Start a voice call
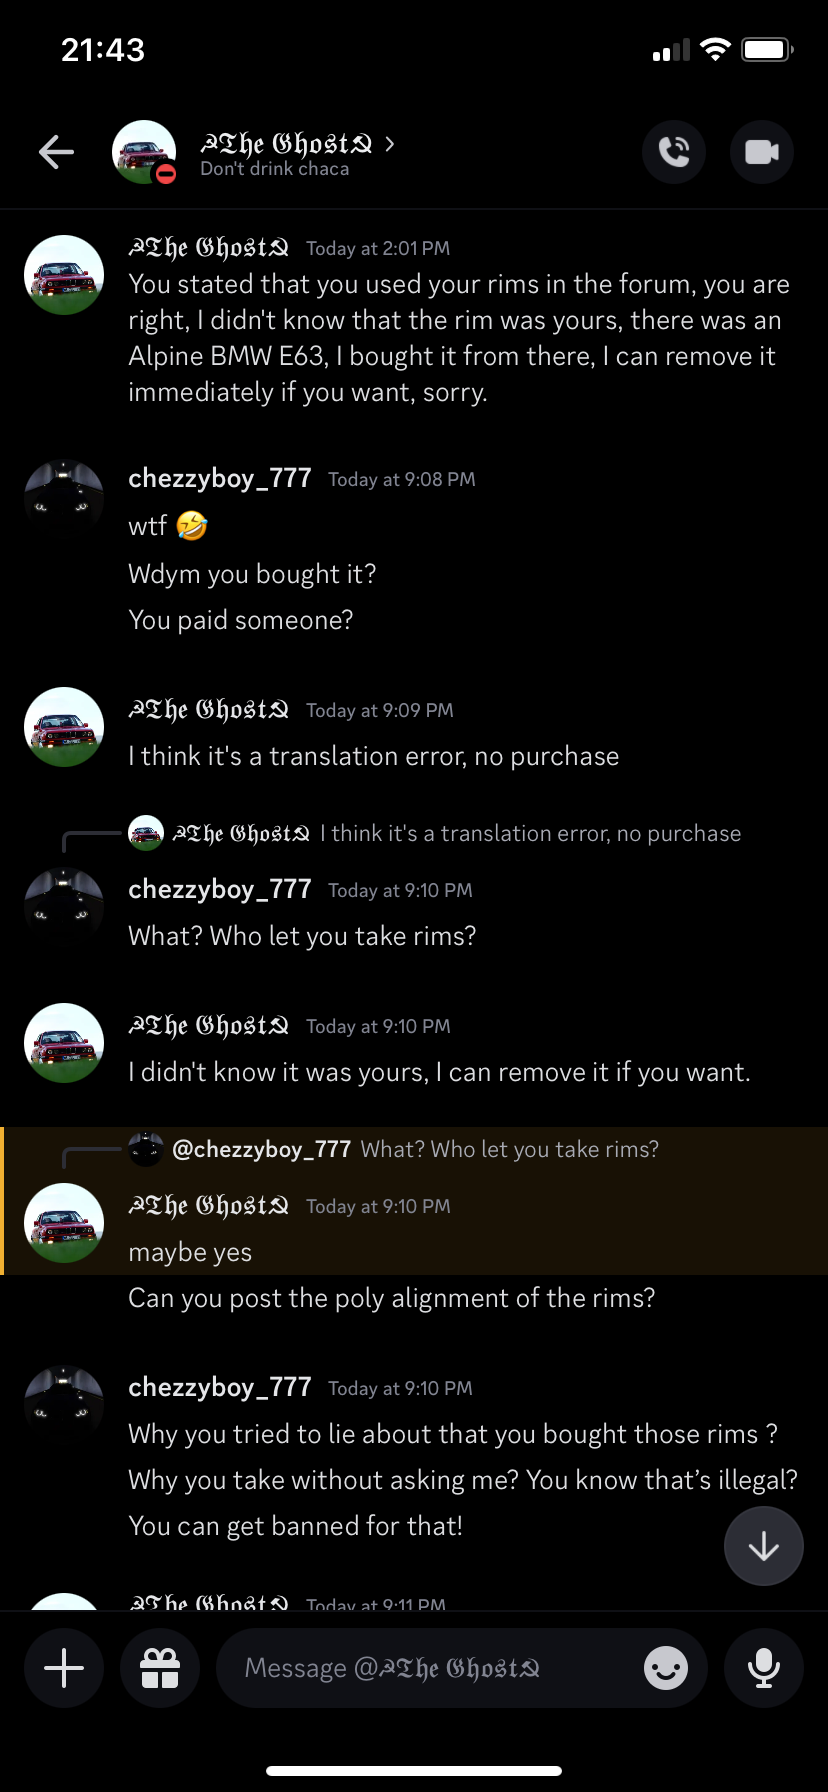The height and width of the screenshot is (1792, 828). 674,152
